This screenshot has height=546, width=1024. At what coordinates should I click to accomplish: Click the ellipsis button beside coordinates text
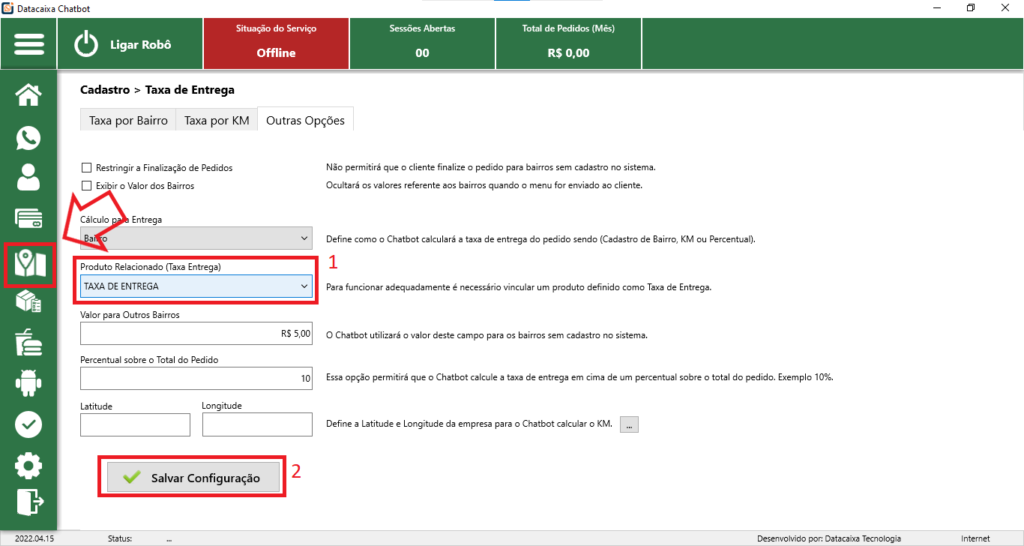[629, 425]
